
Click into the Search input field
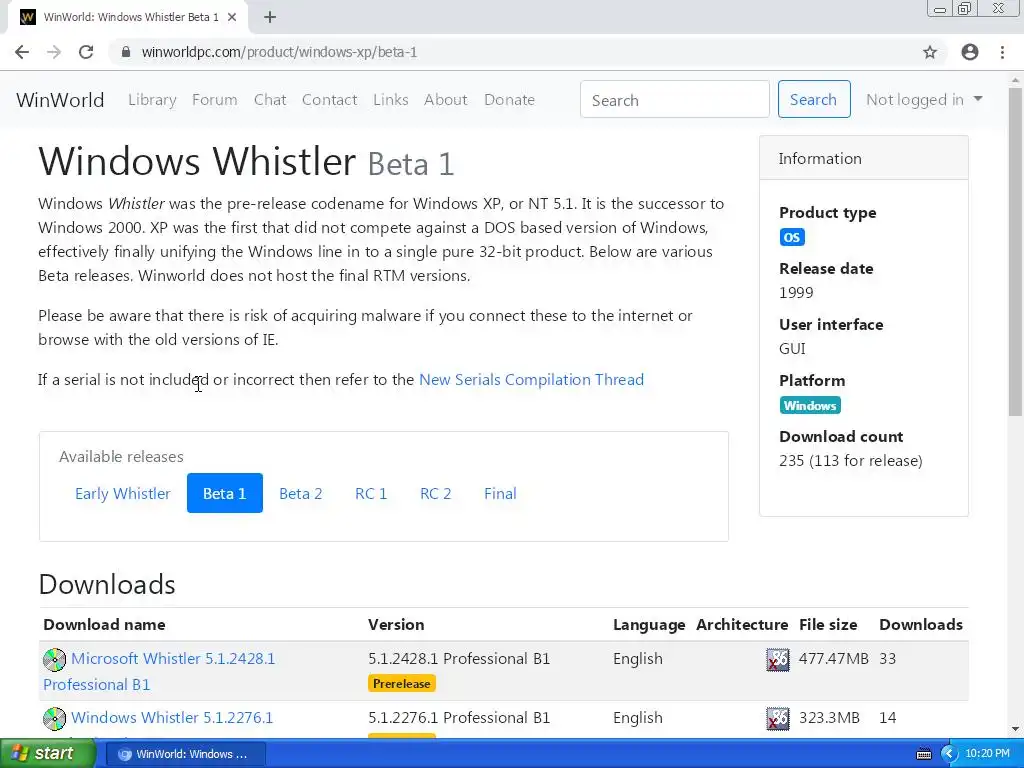(675, 100)
